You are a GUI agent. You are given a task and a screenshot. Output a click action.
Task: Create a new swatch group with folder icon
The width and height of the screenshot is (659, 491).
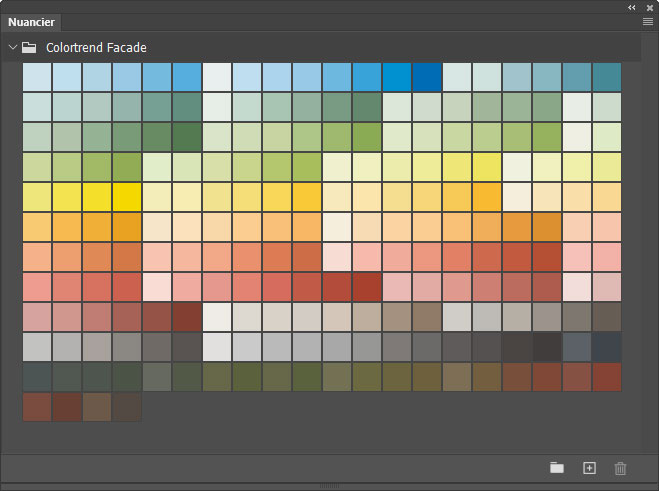(557, 467)
